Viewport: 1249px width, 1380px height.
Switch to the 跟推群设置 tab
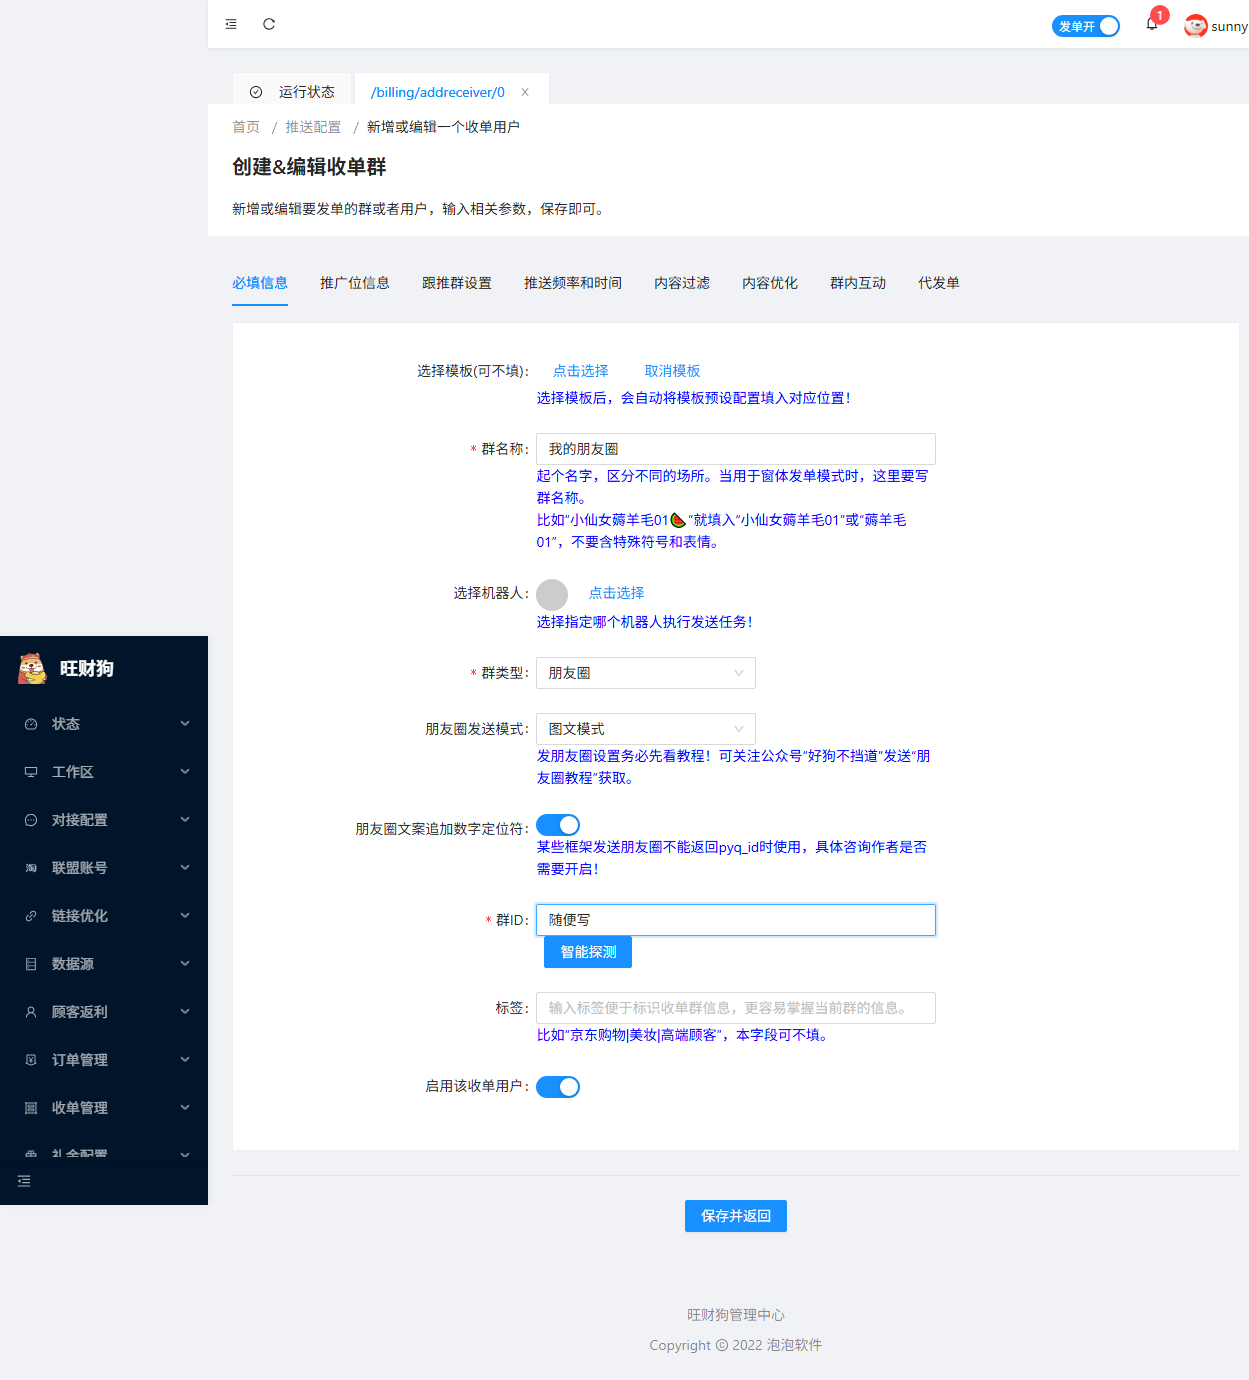(457, 283)
